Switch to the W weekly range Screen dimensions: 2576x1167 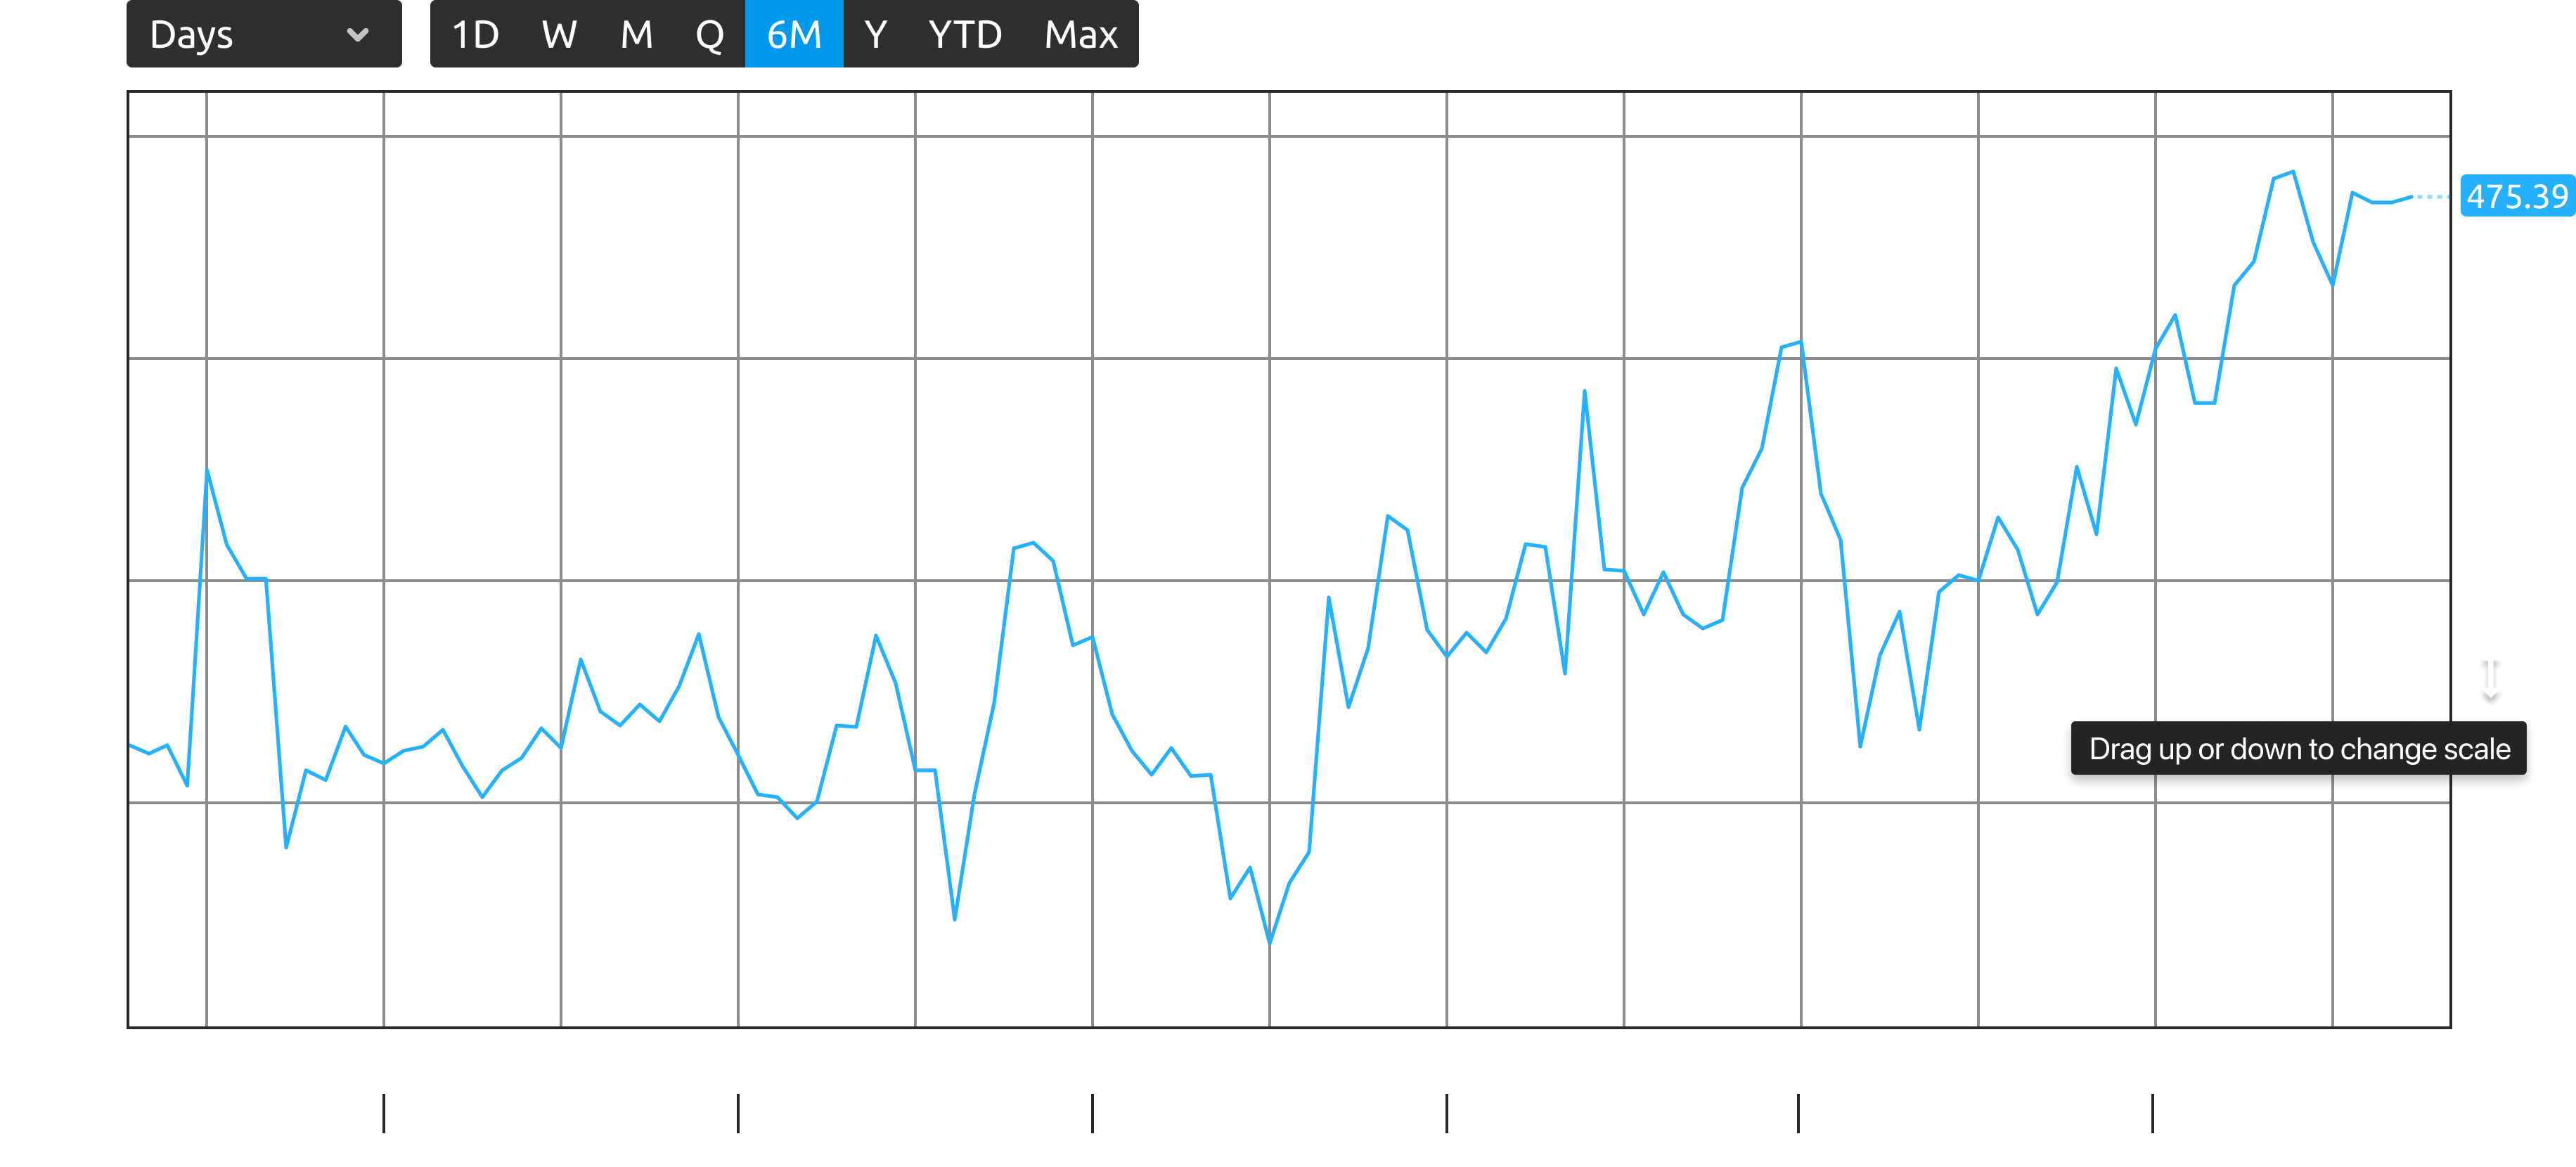pyautogui.click(x=559, y=35)
